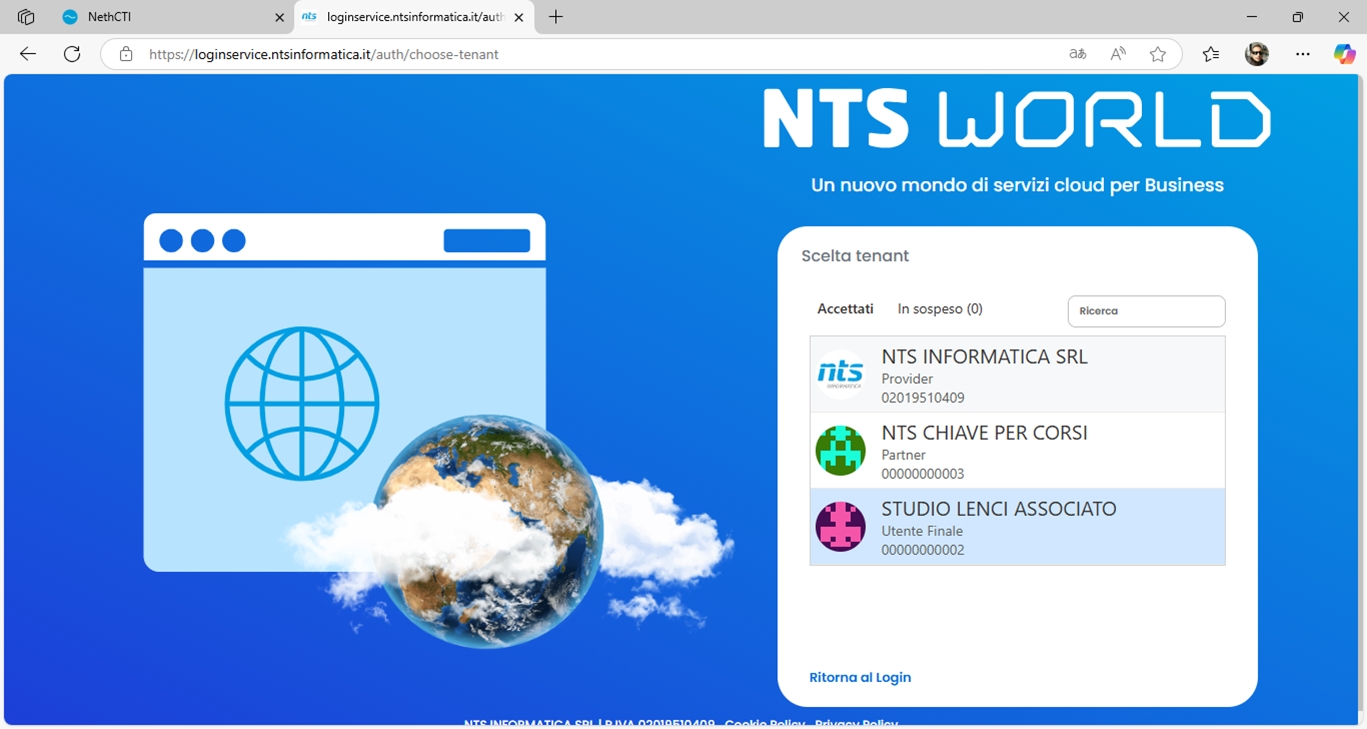
Task: Open the translate page icon in address bar
Action: pos(1078,54)
